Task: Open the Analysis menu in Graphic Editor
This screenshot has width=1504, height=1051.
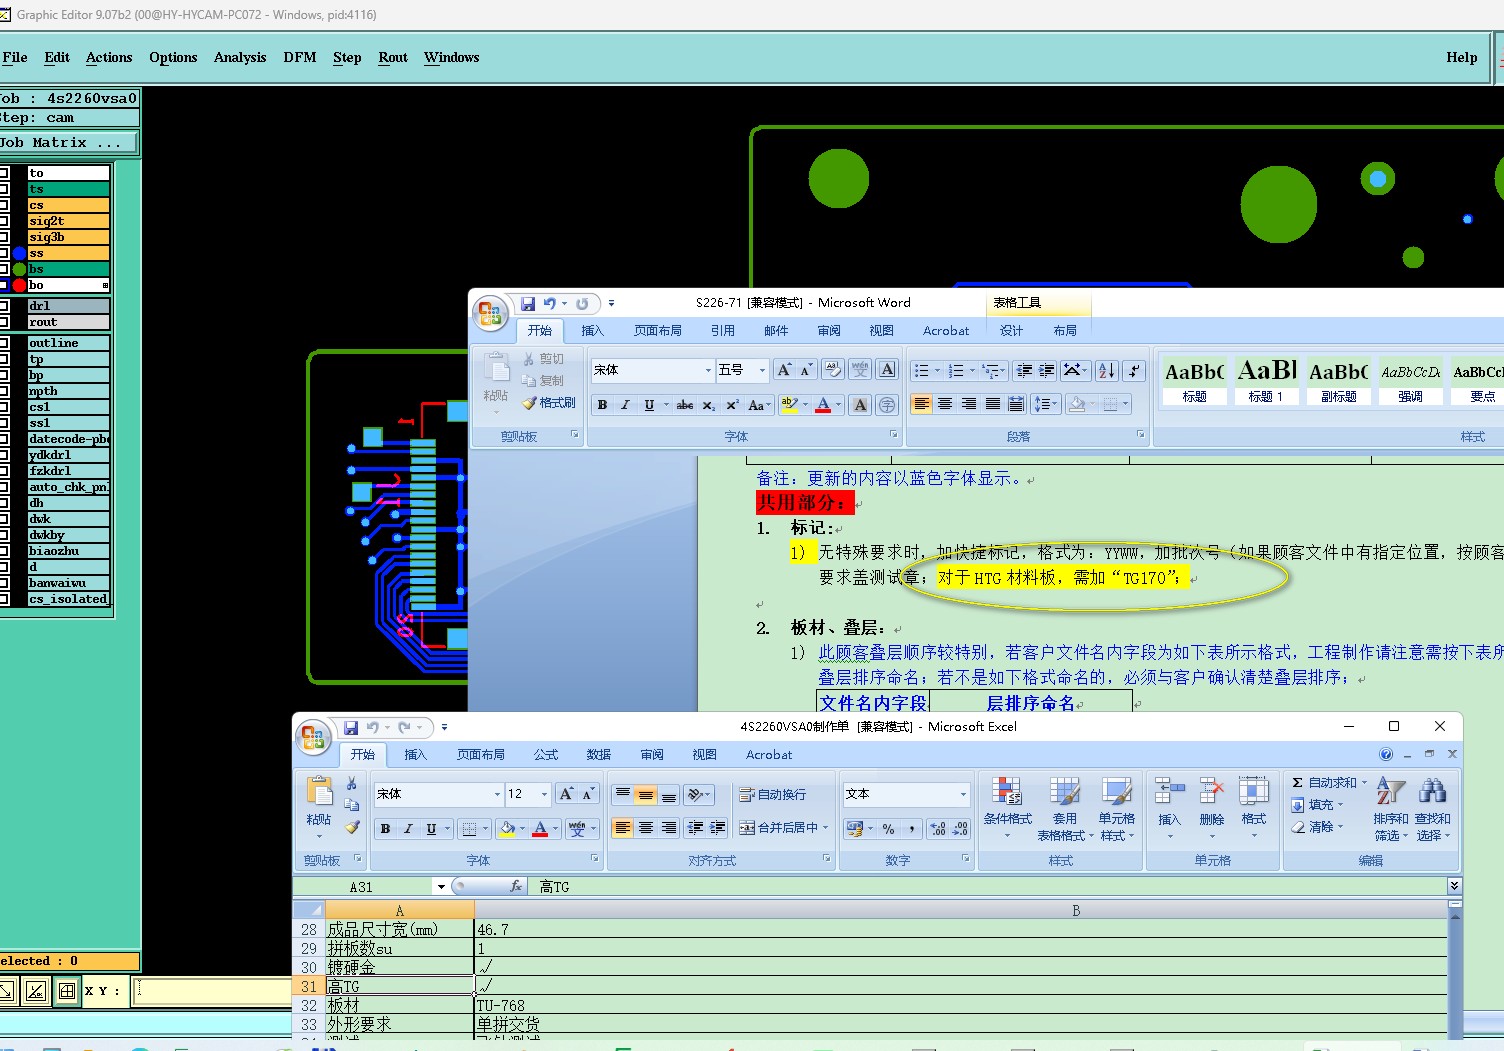Action: coord(240,57)
